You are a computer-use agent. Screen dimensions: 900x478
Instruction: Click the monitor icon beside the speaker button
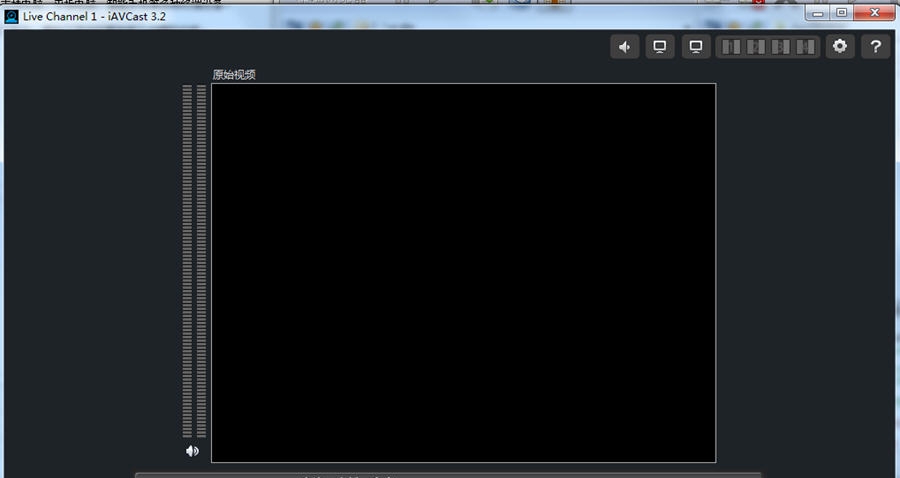pos(660,46)
